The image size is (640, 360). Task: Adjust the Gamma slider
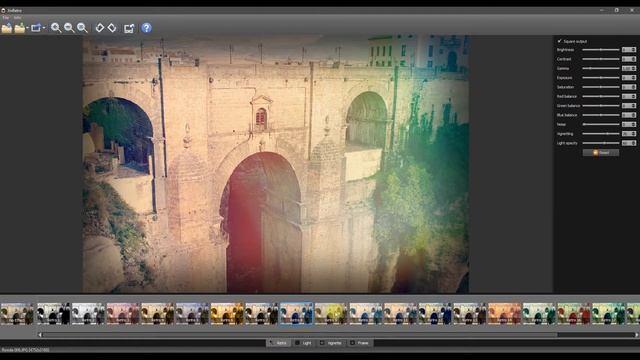(x=601, y=69)
